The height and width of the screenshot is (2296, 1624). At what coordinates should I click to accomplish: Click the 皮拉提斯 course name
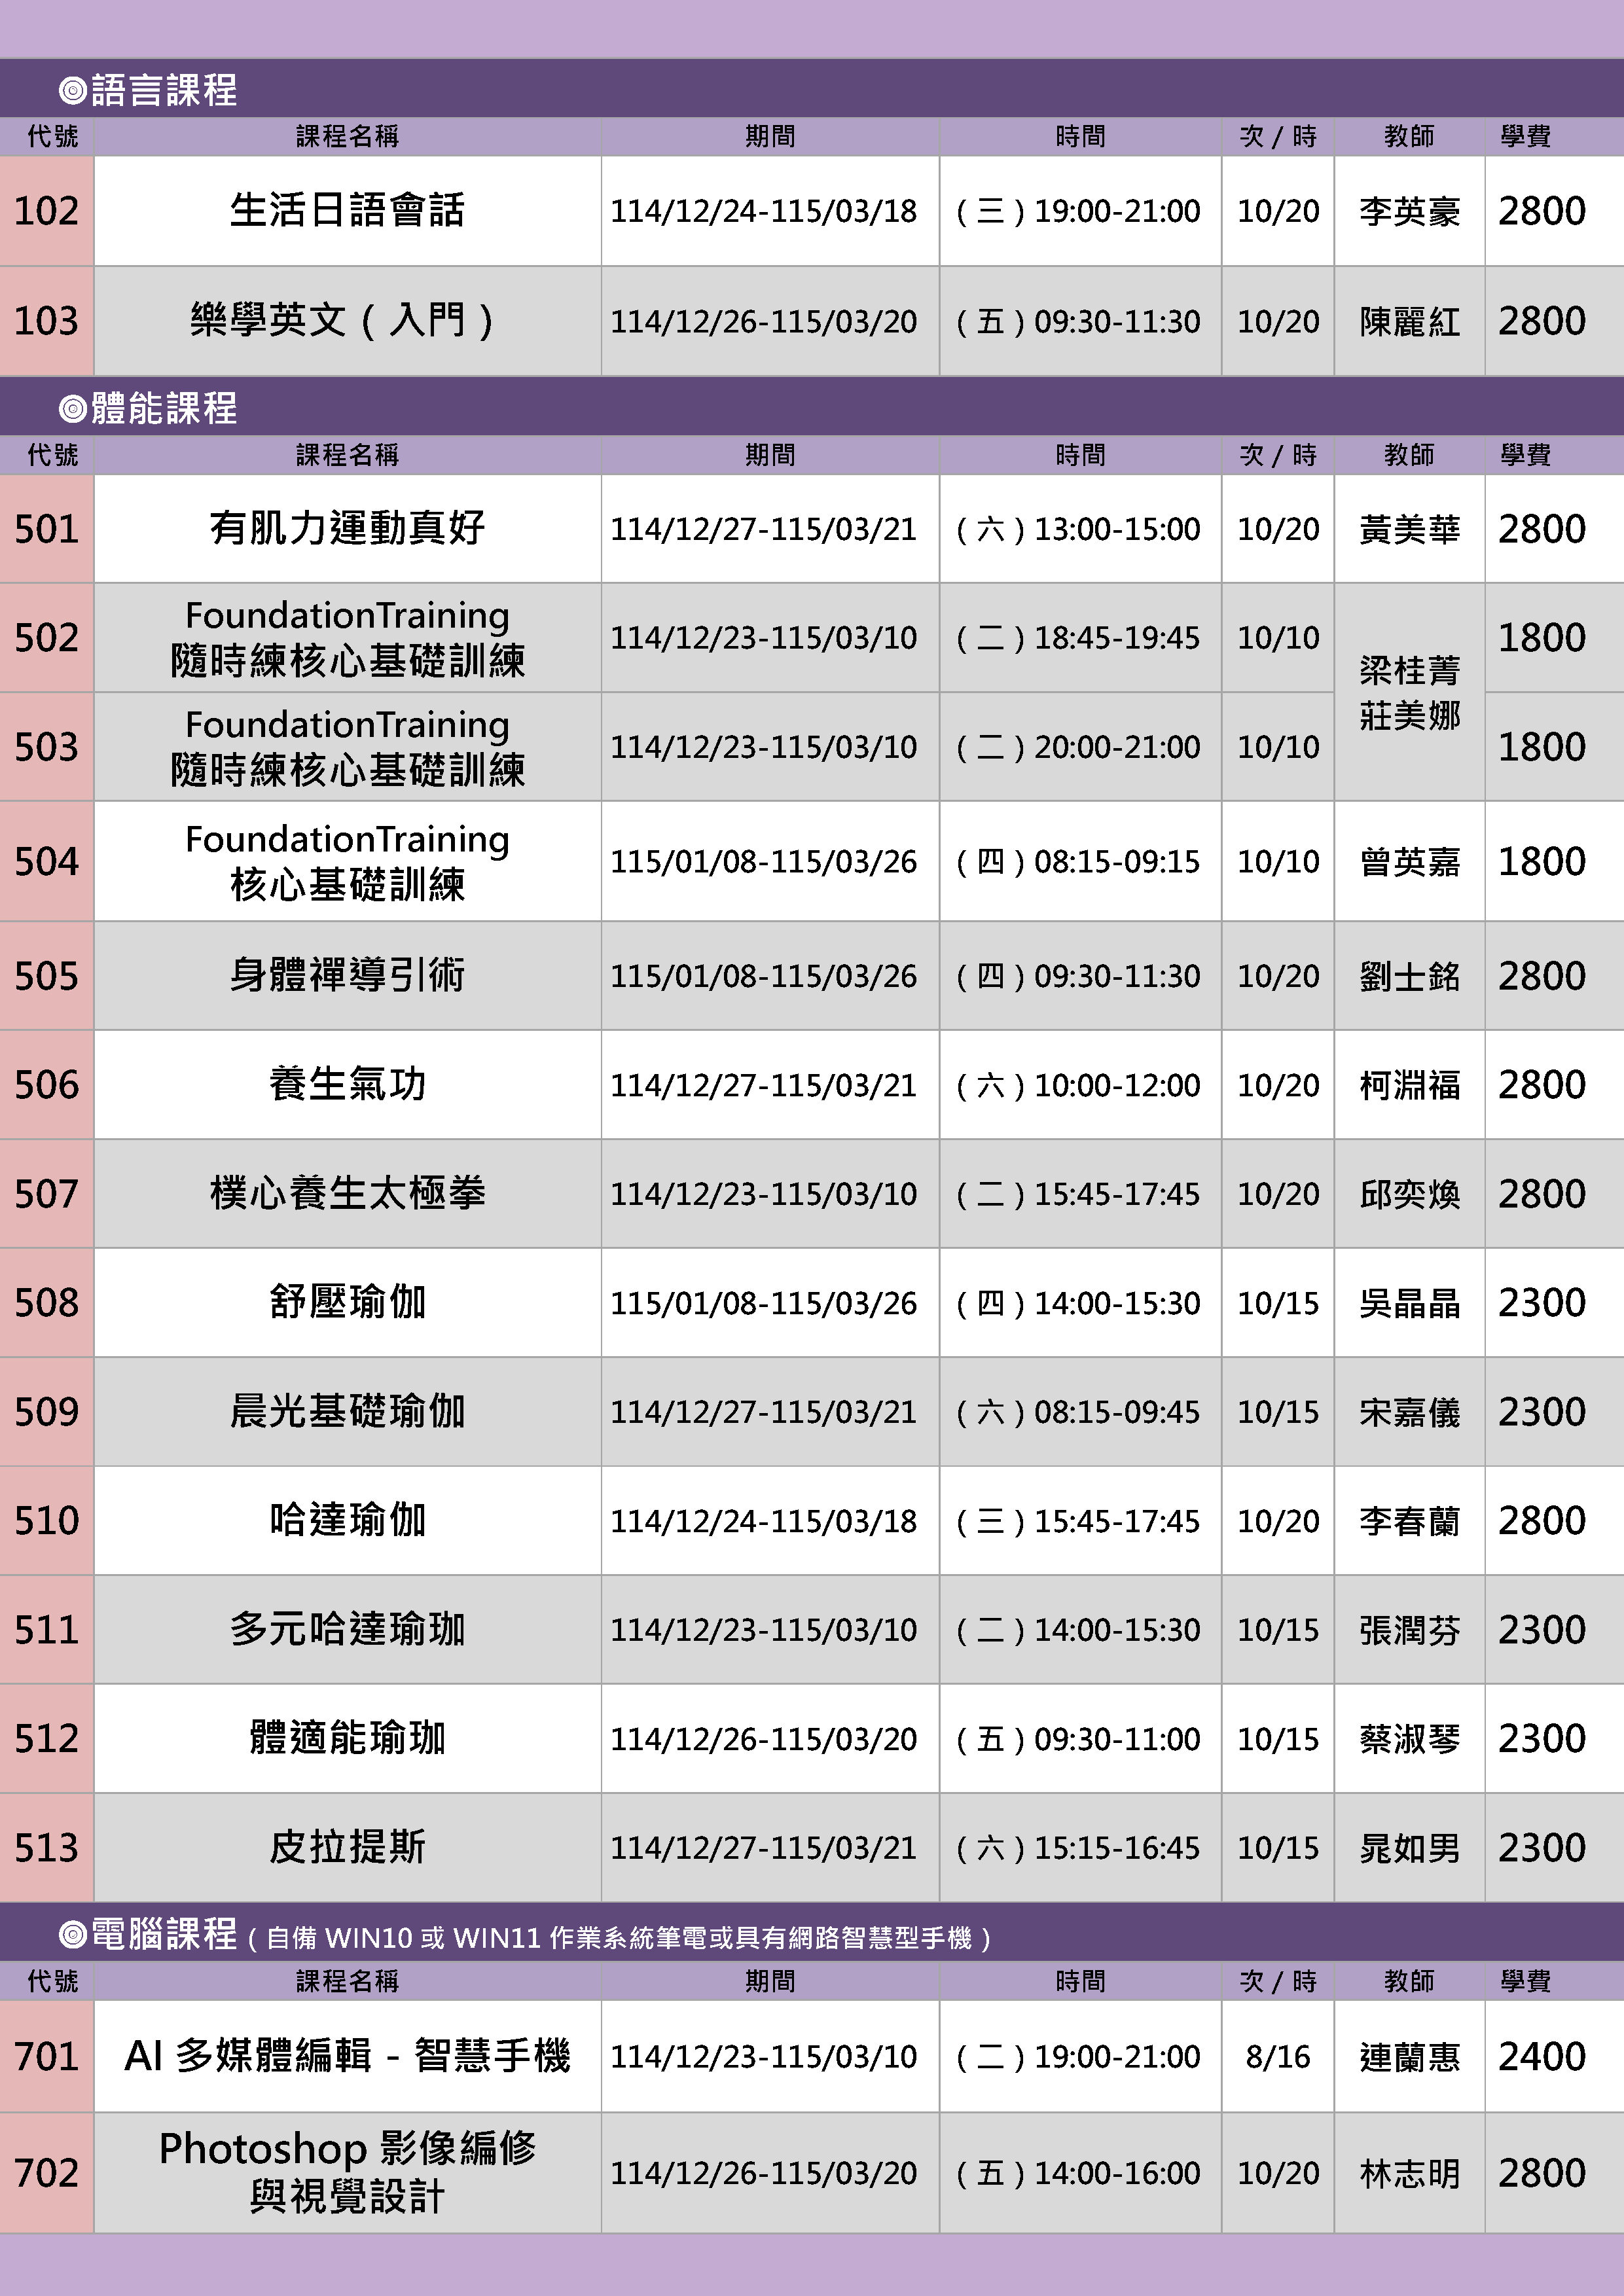point(347,1848)
